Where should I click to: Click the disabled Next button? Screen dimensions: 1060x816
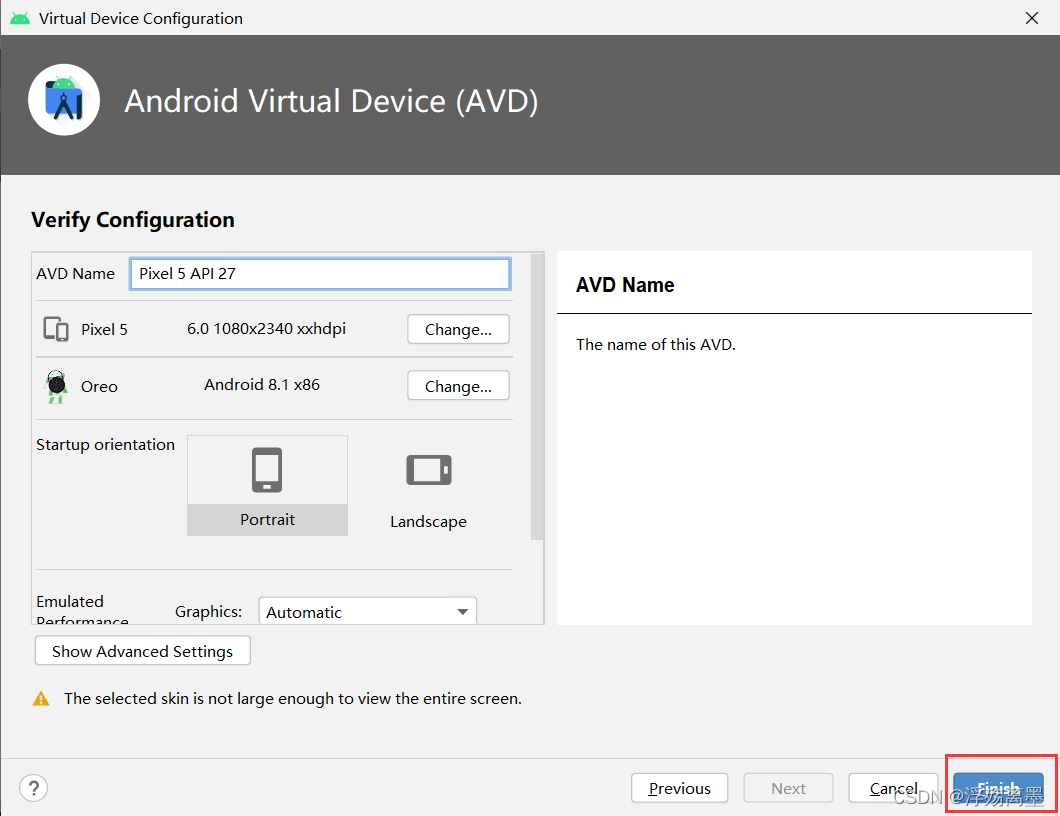788,788
